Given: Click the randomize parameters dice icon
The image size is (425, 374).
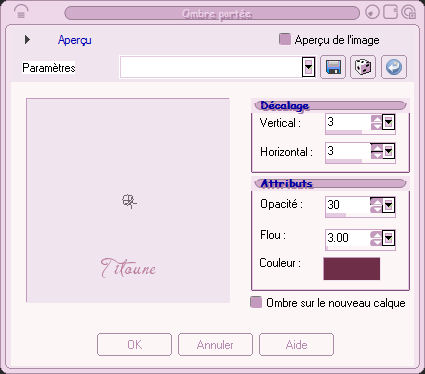Looking at the screenshot, I should pyautogui.click(x=363, y=67).
